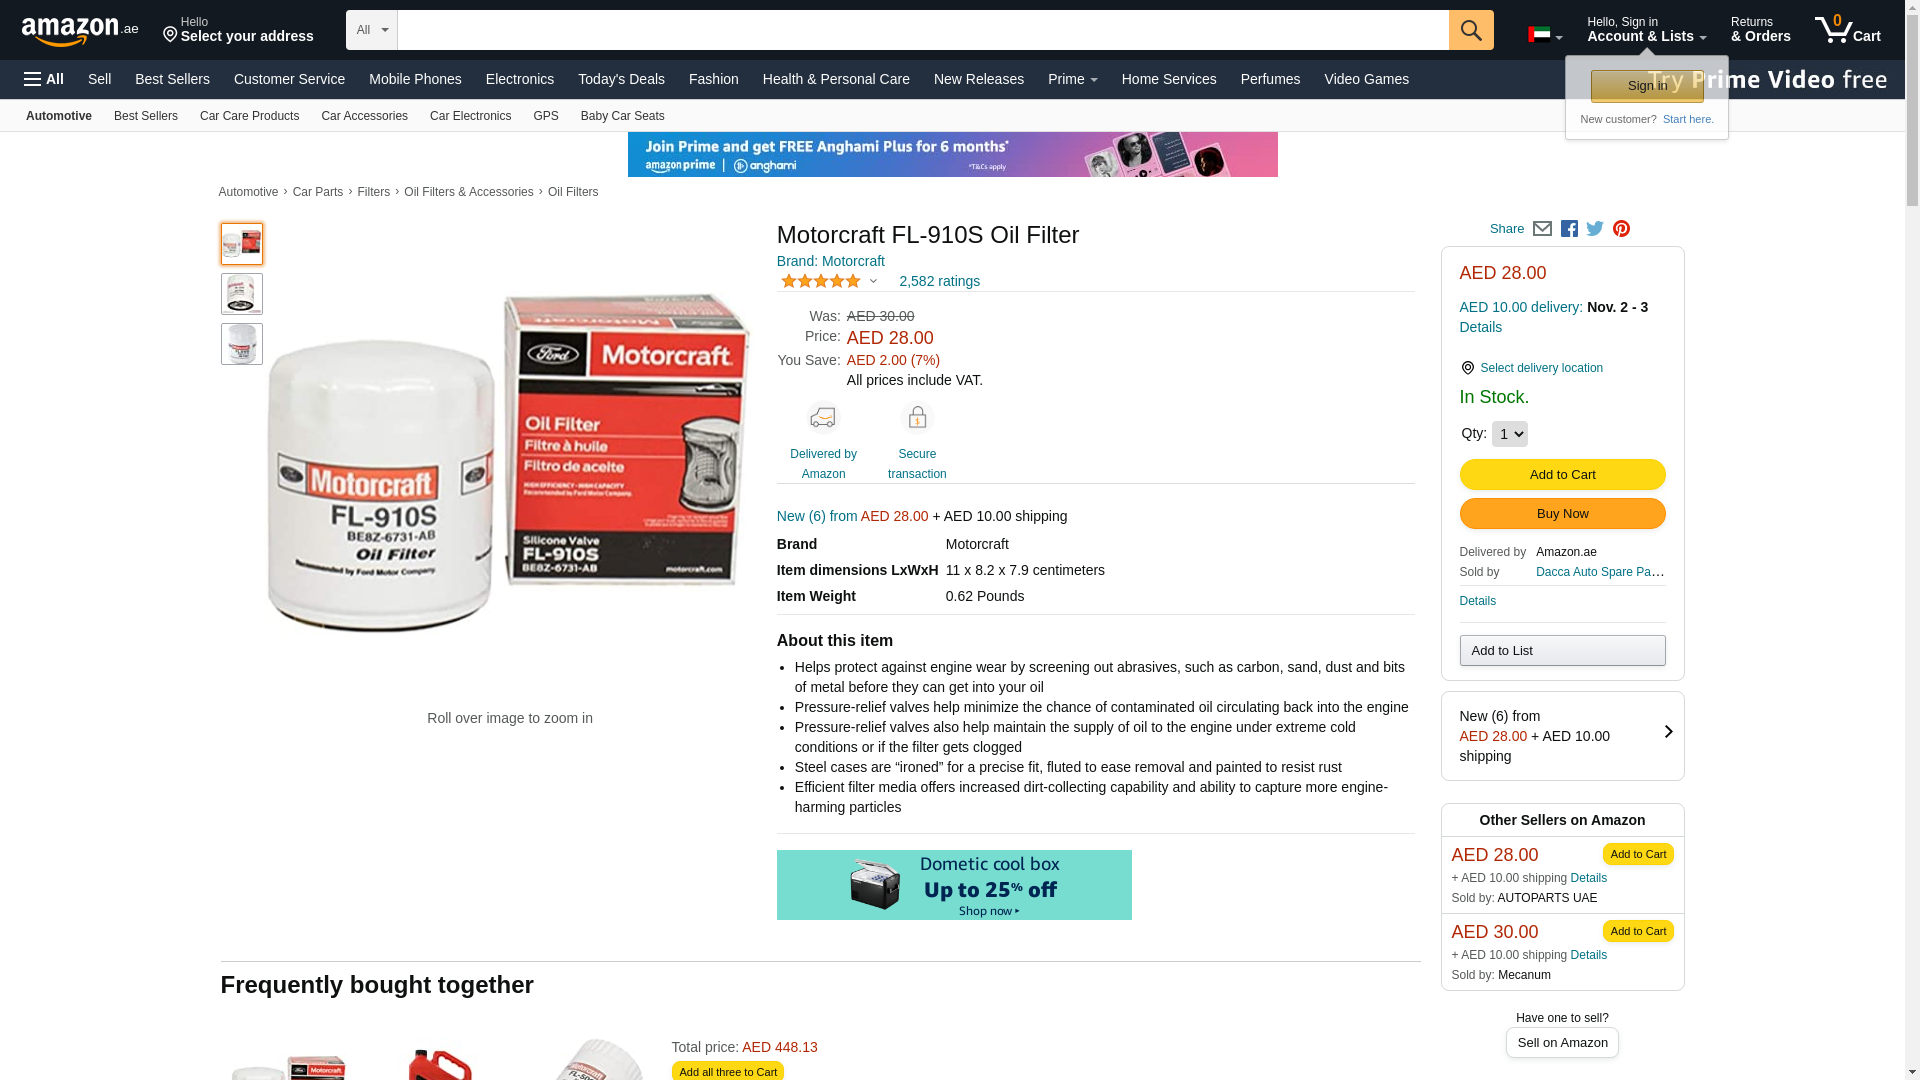The image size is (1920, 1080).
Task: Open the search category All dropdown
Action: pos(372,30)
